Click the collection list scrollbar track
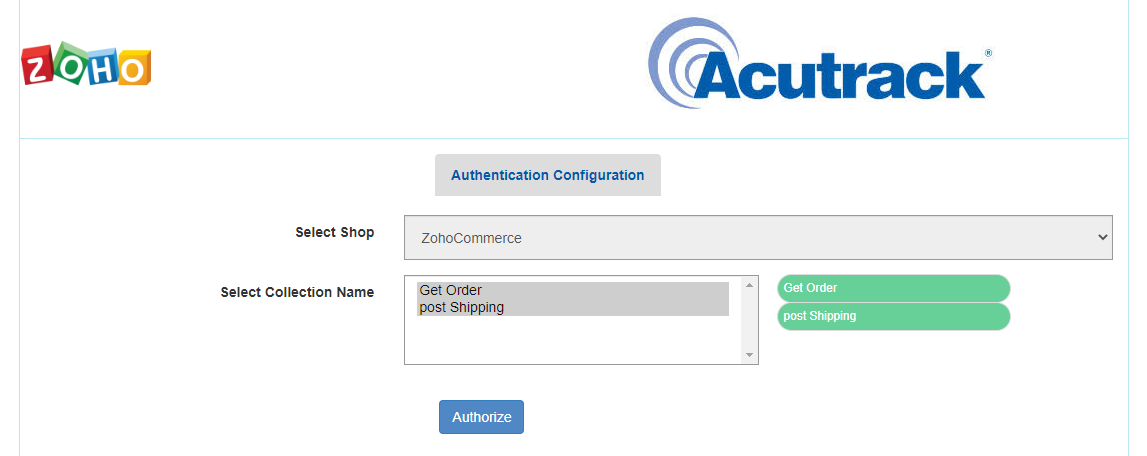This screenshot has height=456, width=1147. [749, 320]
